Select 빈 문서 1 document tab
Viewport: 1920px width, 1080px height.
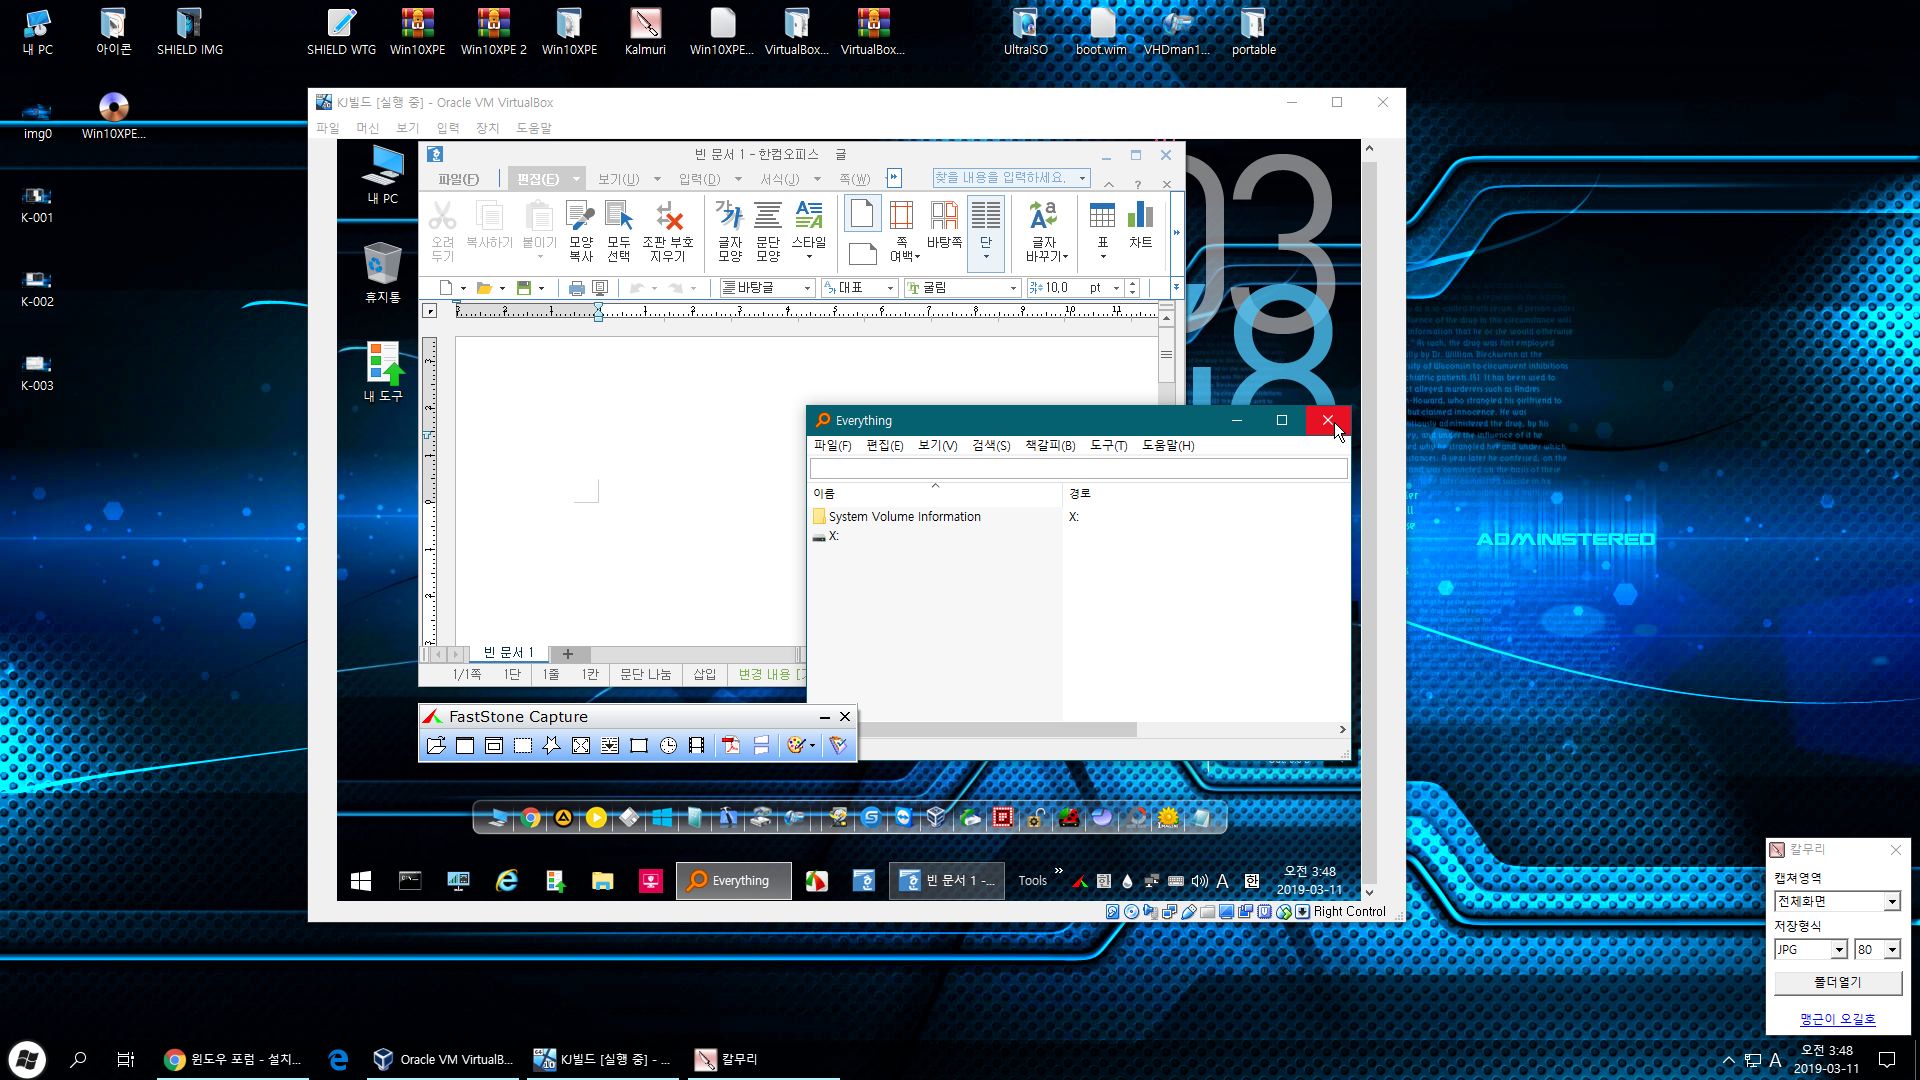(x=509, y=653)
